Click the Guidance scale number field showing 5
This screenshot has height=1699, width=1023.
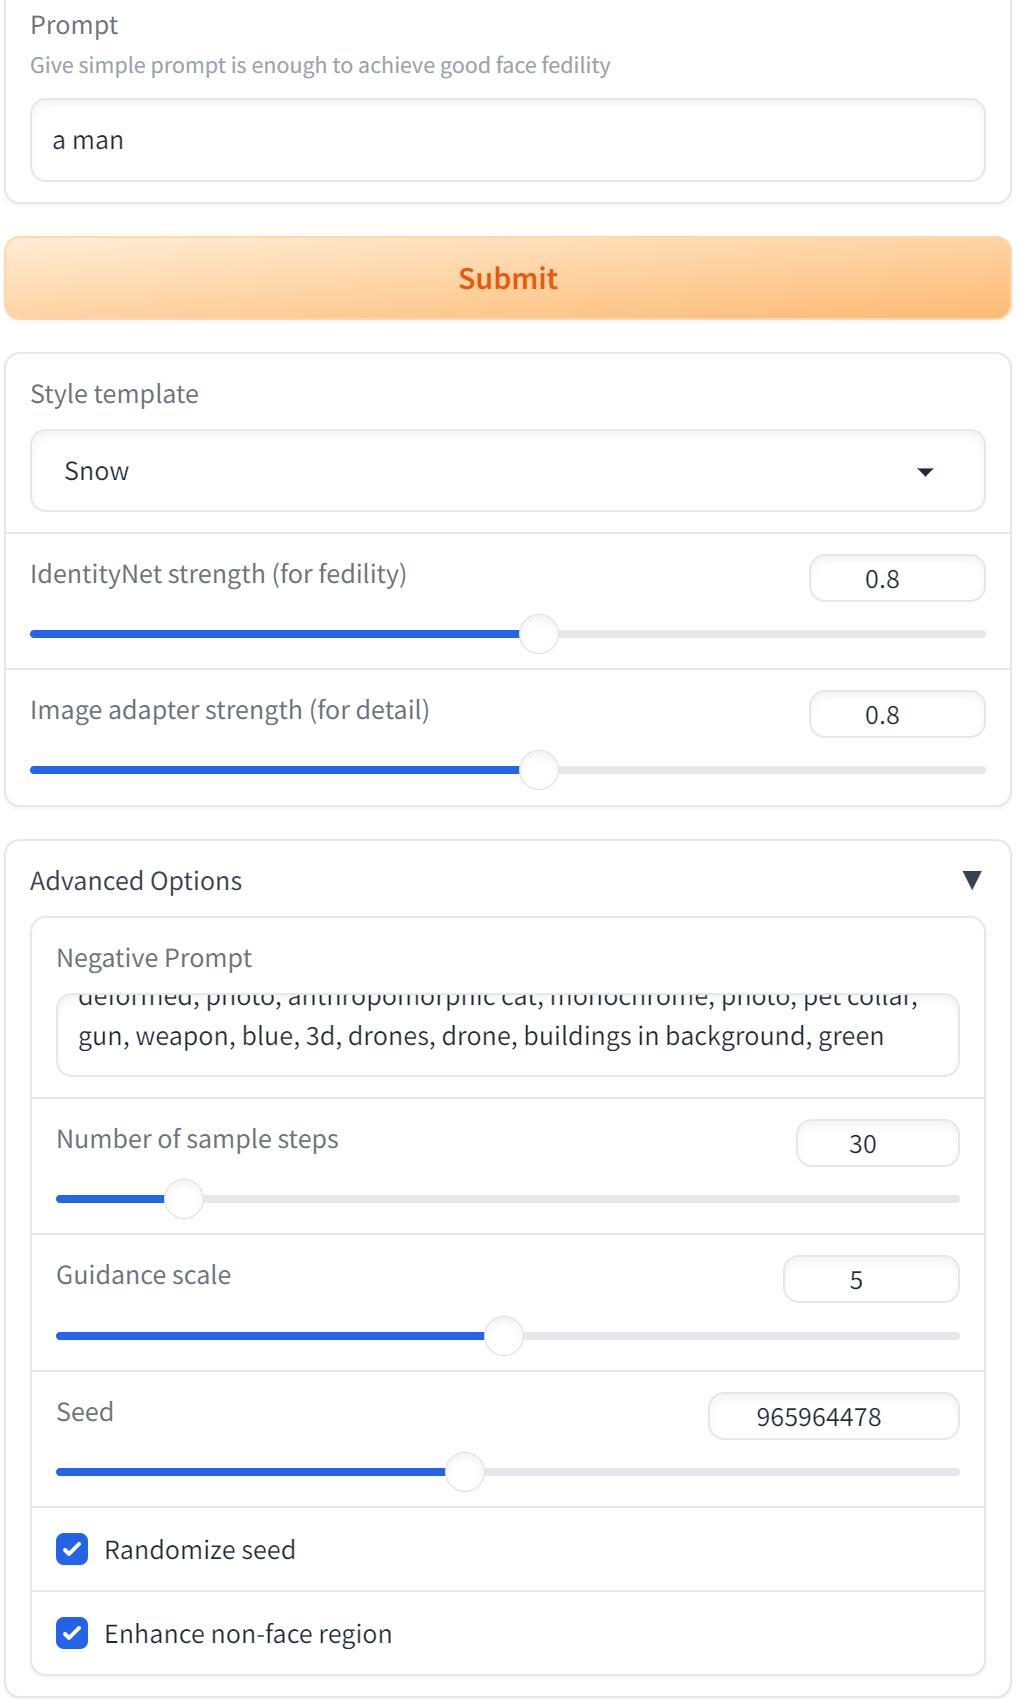(871, 1279)
